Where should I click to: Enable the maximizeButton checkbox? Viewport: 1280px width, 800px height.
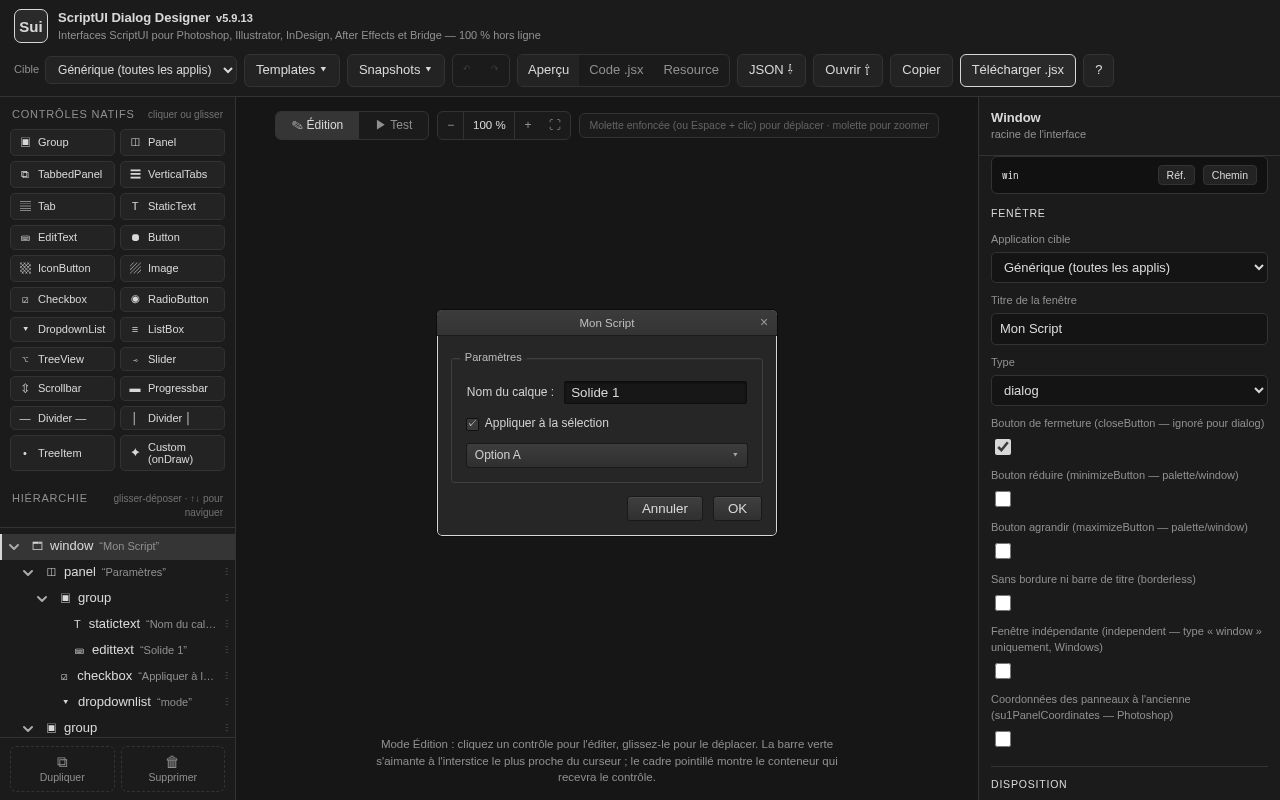tap(1003, 551)
